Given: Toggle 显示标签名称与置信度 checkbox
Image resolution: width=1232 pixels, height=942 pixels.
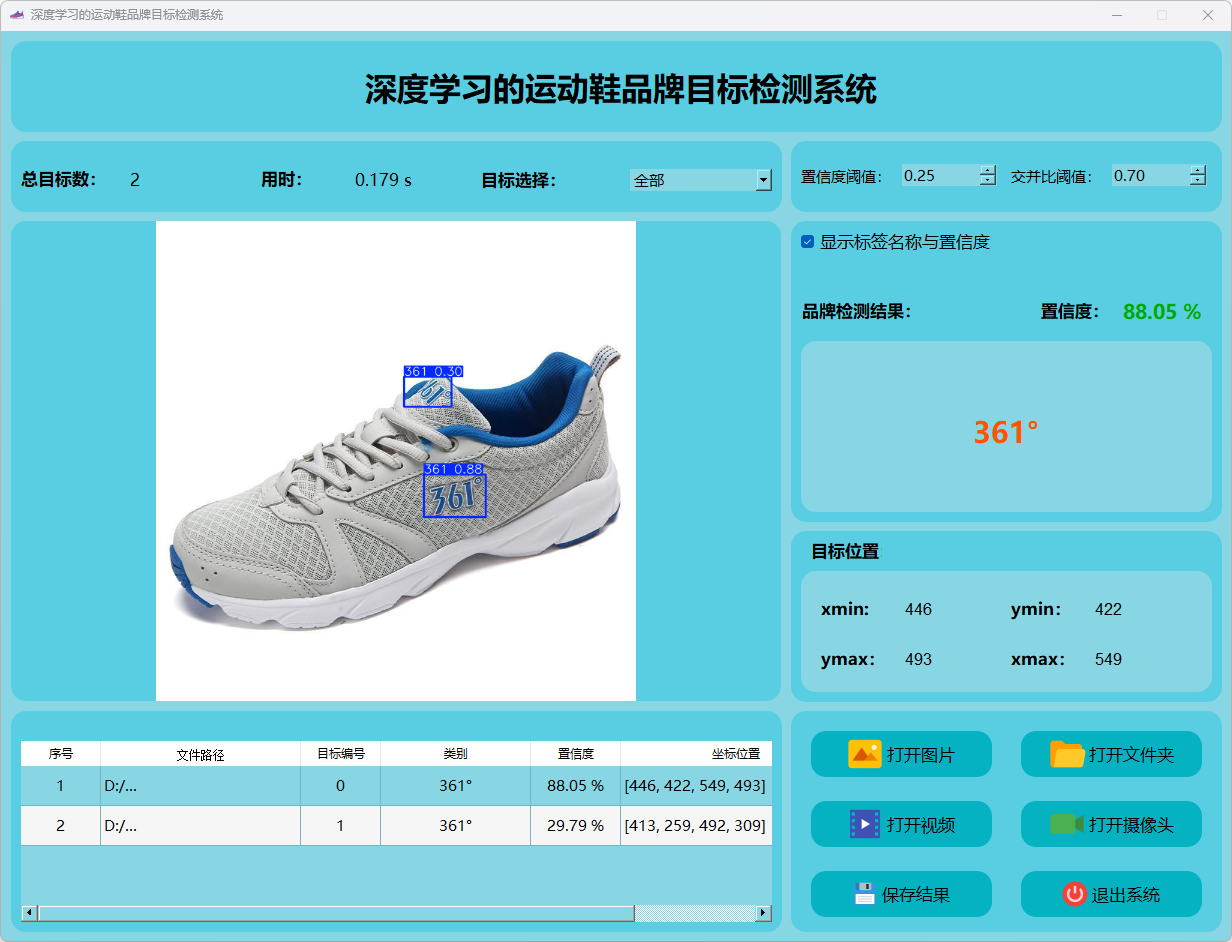Looking at the screenshot, I should coord(808,242).
